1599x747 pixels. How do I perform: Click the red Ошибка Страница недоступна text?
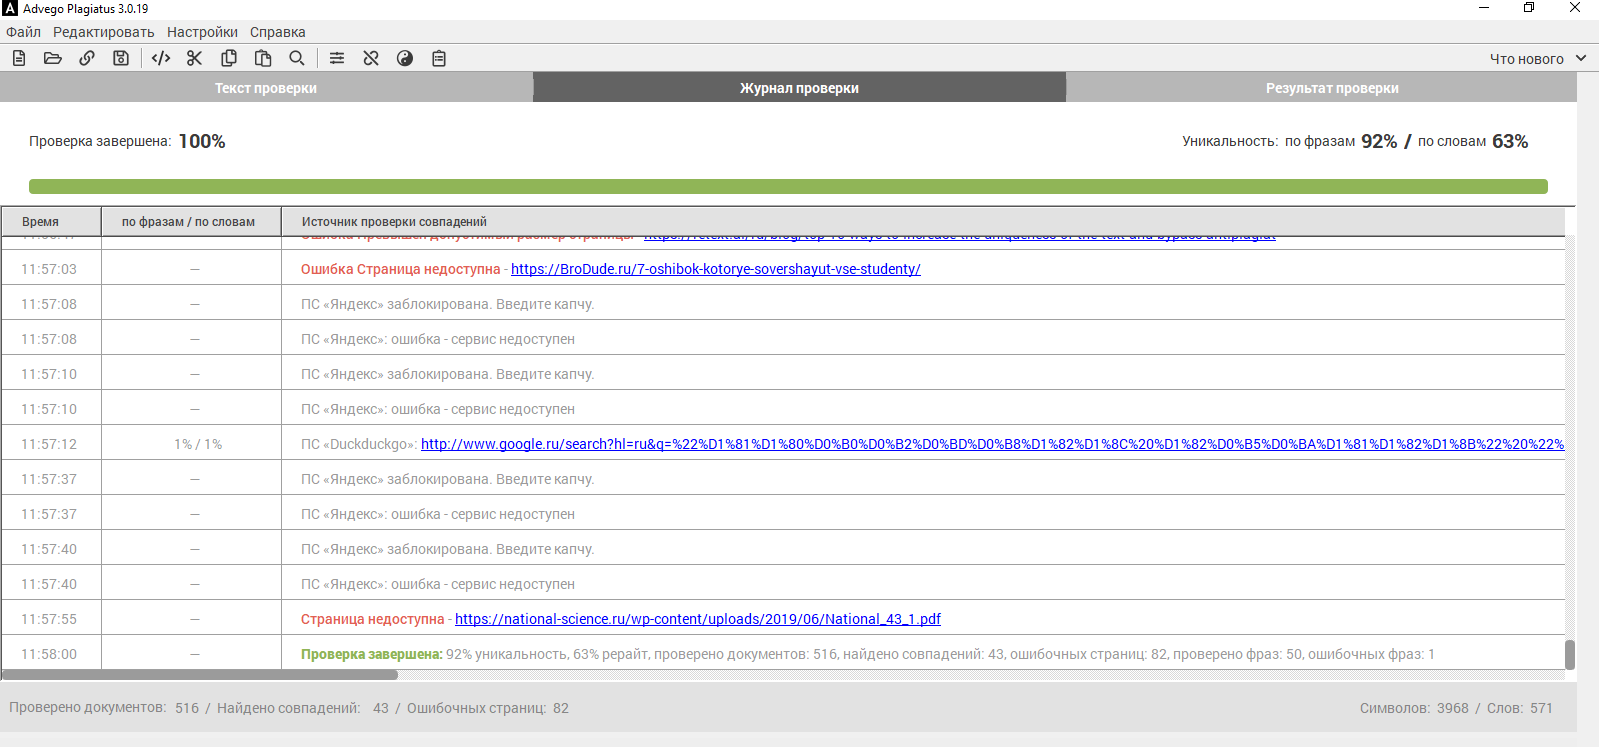point(400,269)
